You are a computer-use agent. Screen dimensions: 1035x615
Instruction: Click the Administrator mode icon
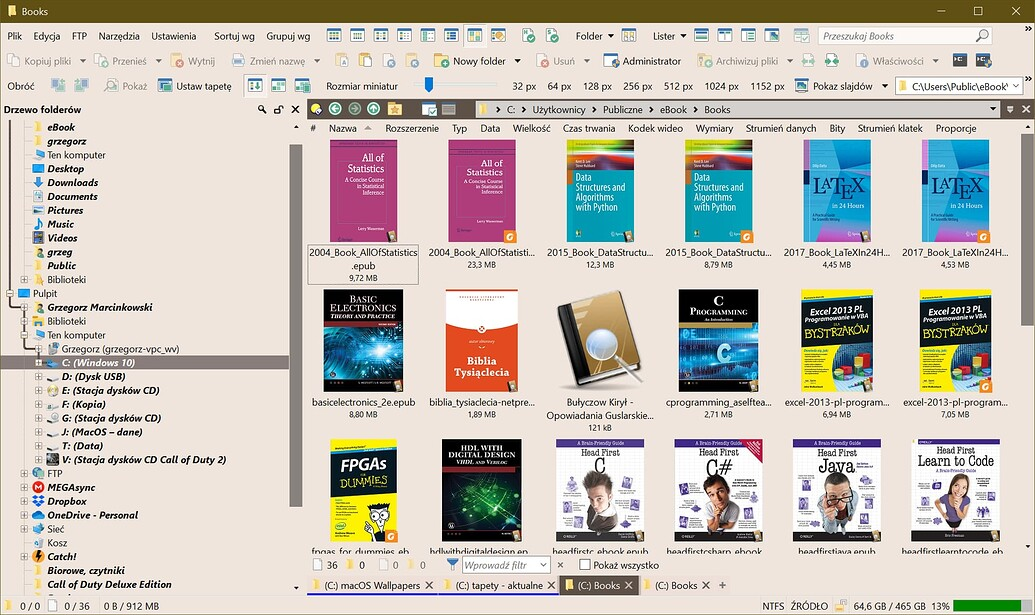tap(611, 61)
